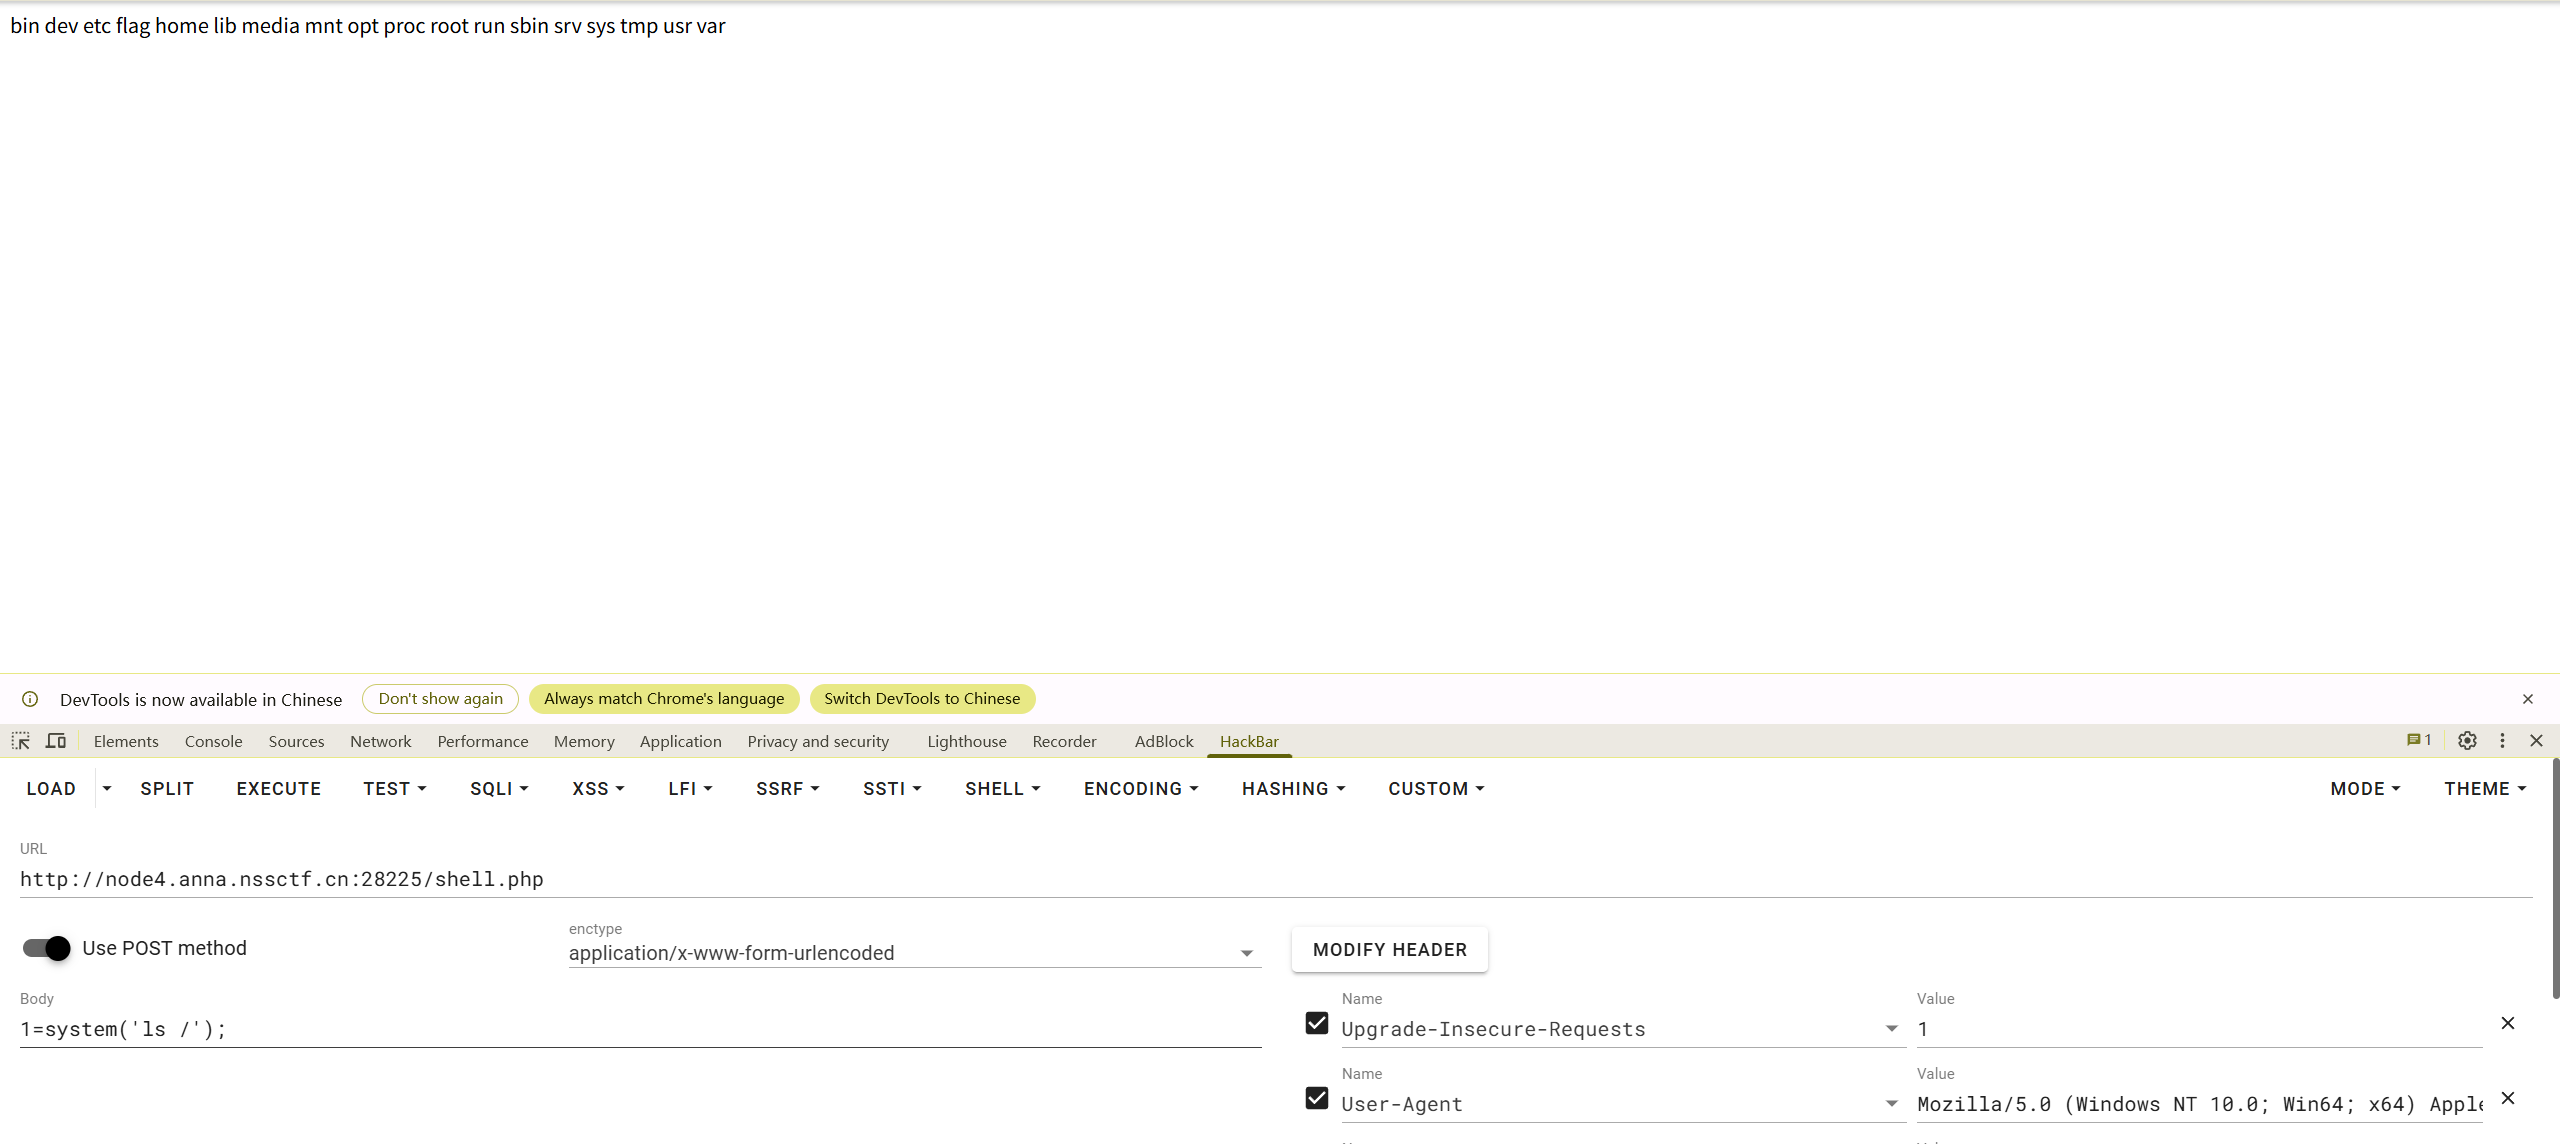Click the inspect element picker icon

21,741
